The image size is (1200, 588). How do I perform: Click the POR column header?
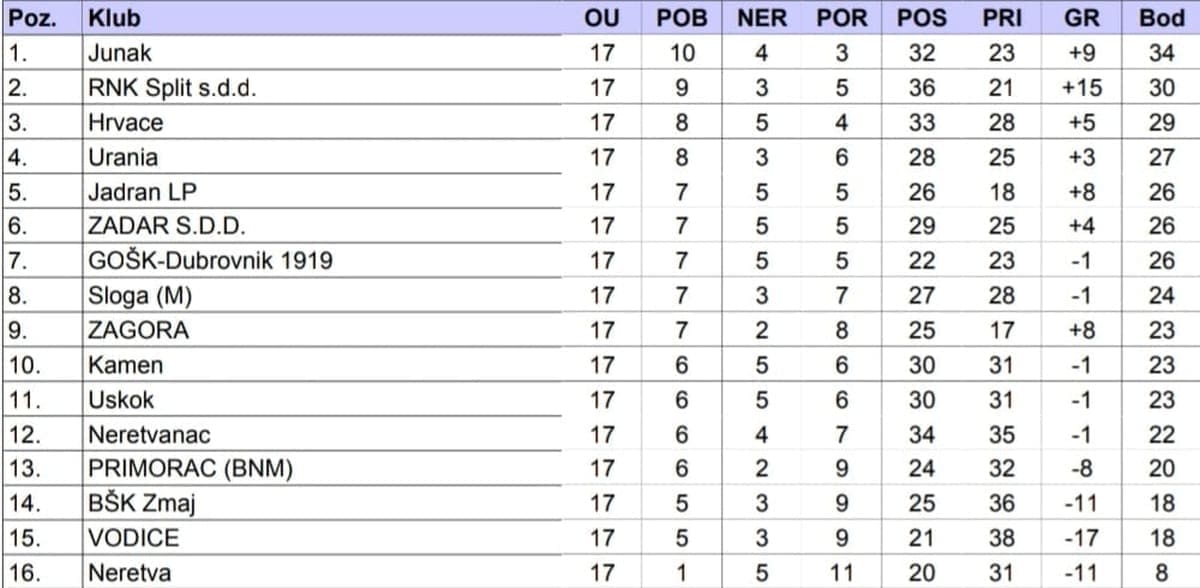[841, 18]
